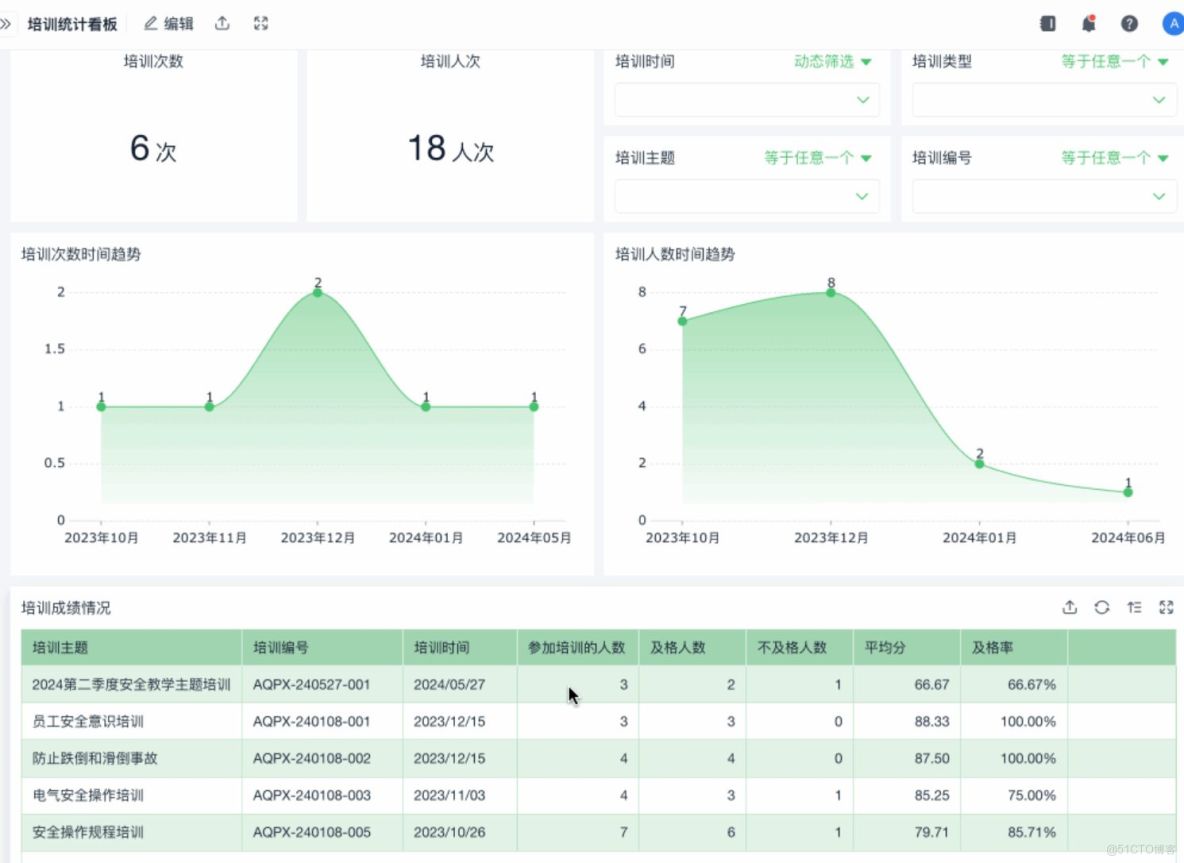The image size is (1184, 863).
Task: Click the help question-mark icon
Action: tap(1130, 23)
